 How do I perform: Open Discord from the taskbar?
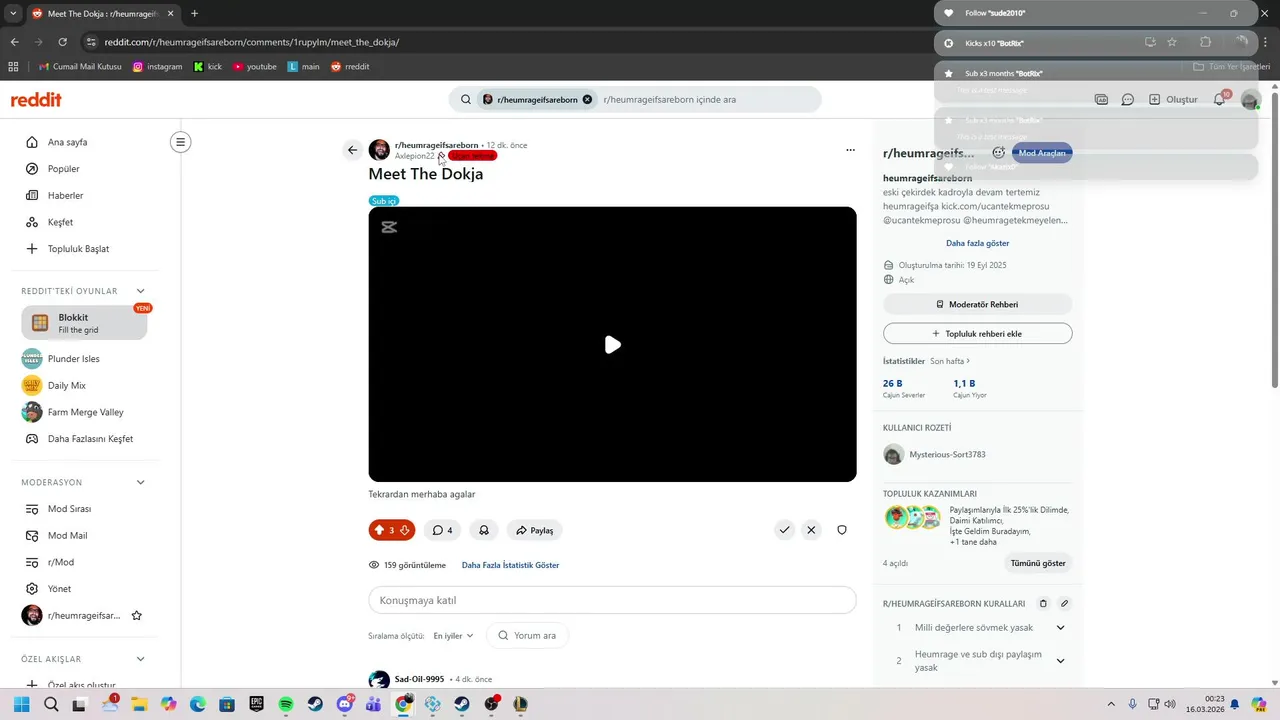tap(345, 704)
